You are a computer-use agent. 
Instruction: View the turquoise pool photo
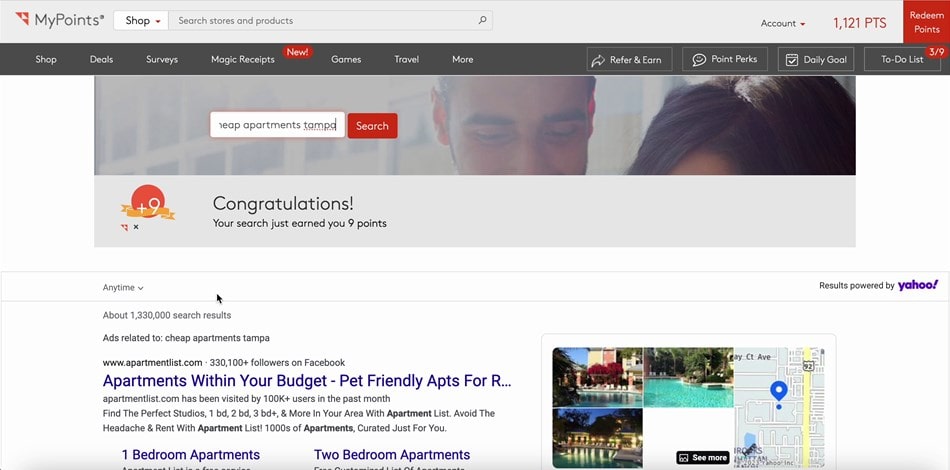point(688,377)
